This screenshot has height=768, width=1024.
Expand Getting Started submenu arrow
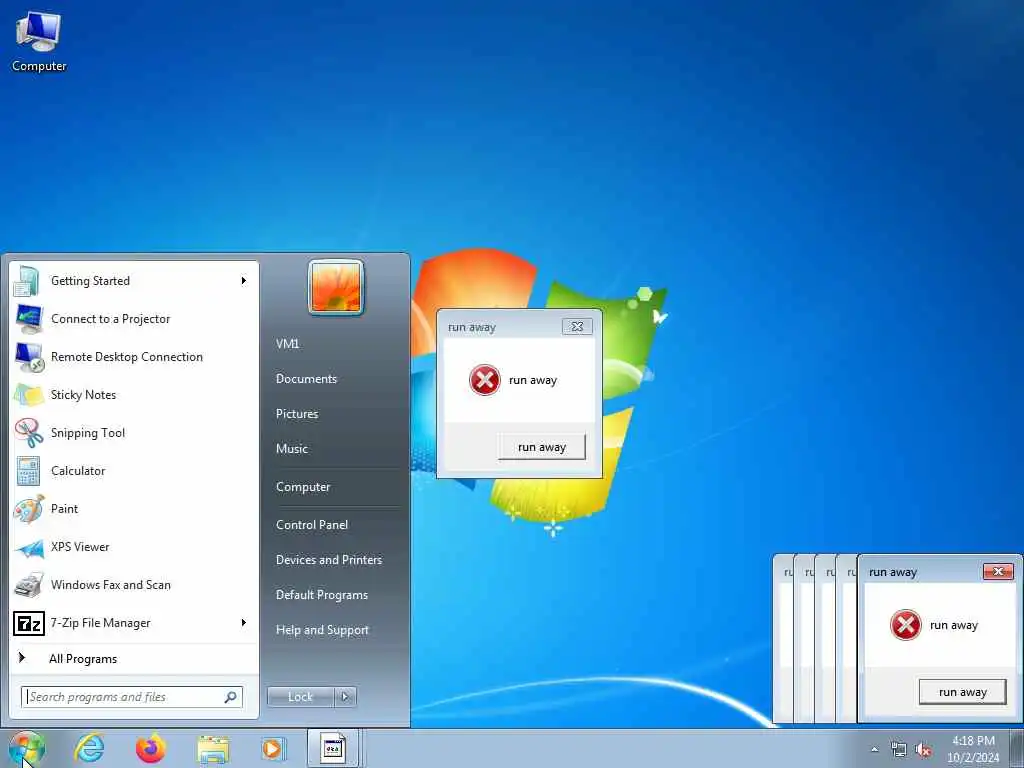click(244, 281)
